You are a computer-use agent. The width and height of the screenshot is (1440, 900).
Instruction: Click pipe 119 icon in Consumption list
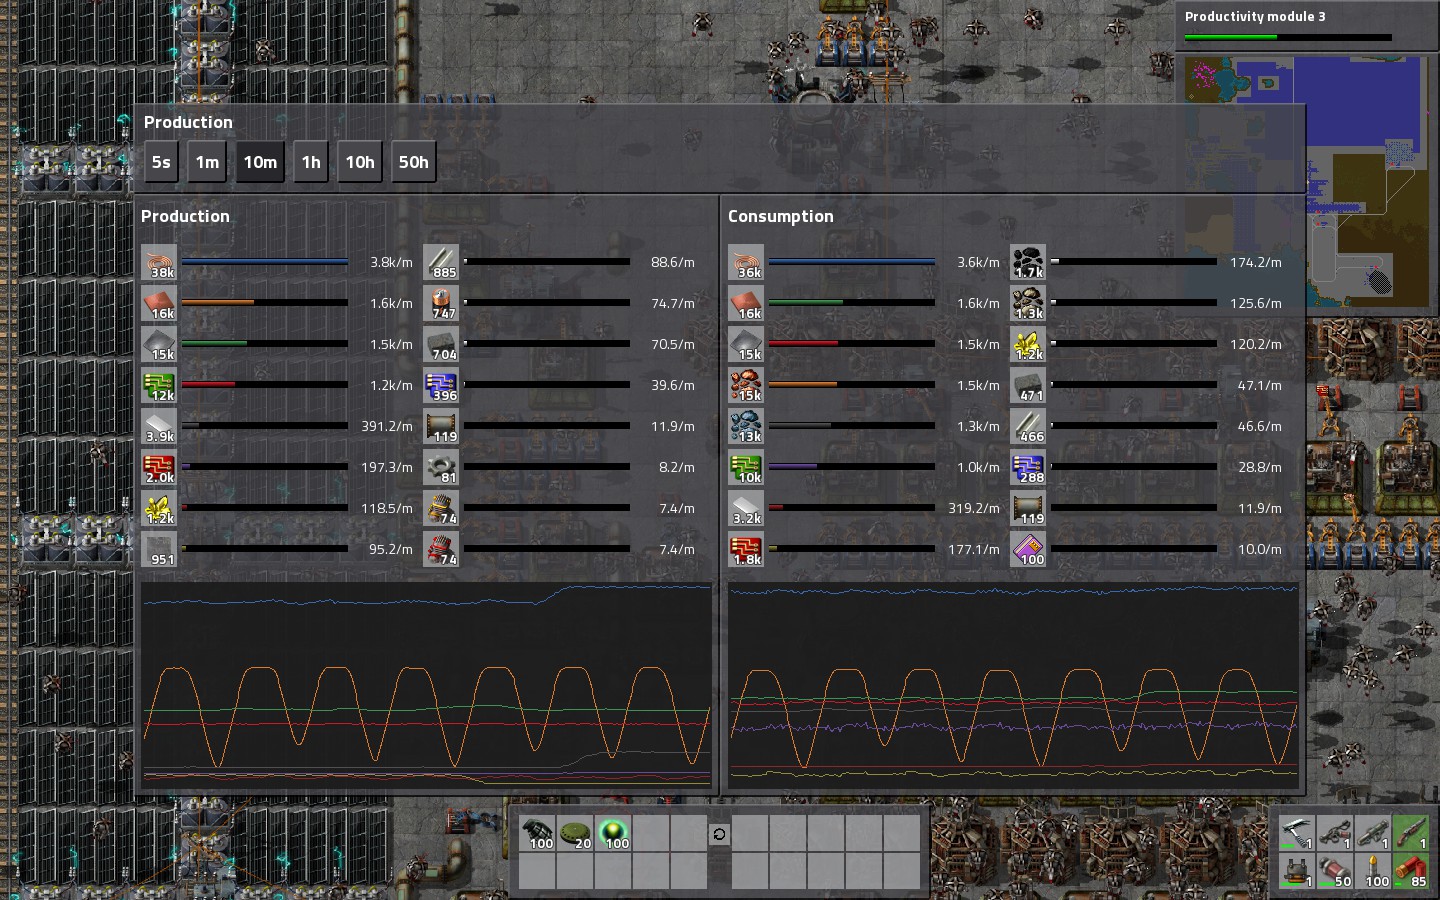point(1028,508)
